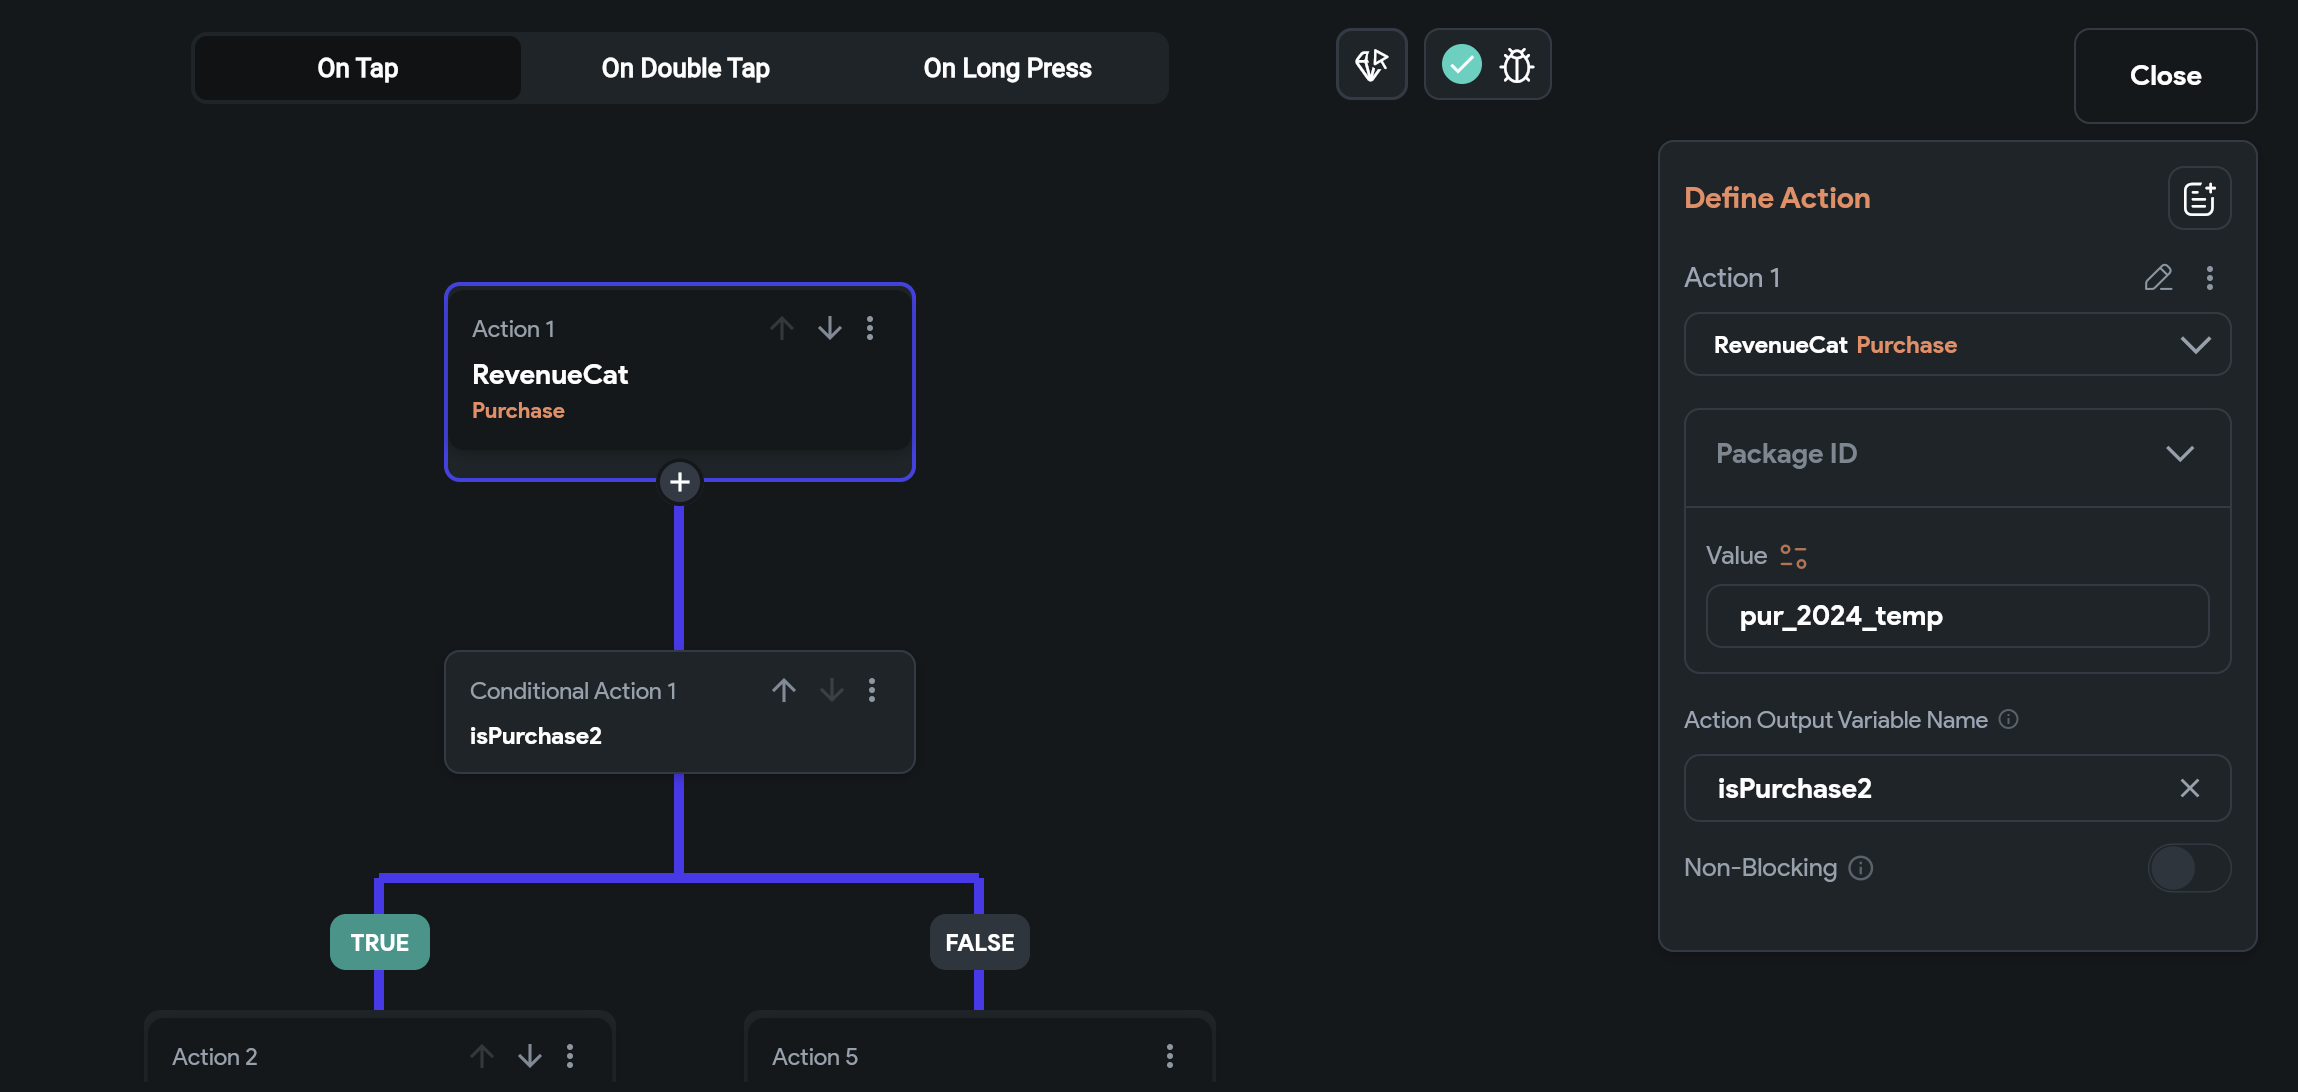This screenshot has height=1092, width=2298.
Task: Click move up arrow on Action 1 card
Action: coord(782,328)
